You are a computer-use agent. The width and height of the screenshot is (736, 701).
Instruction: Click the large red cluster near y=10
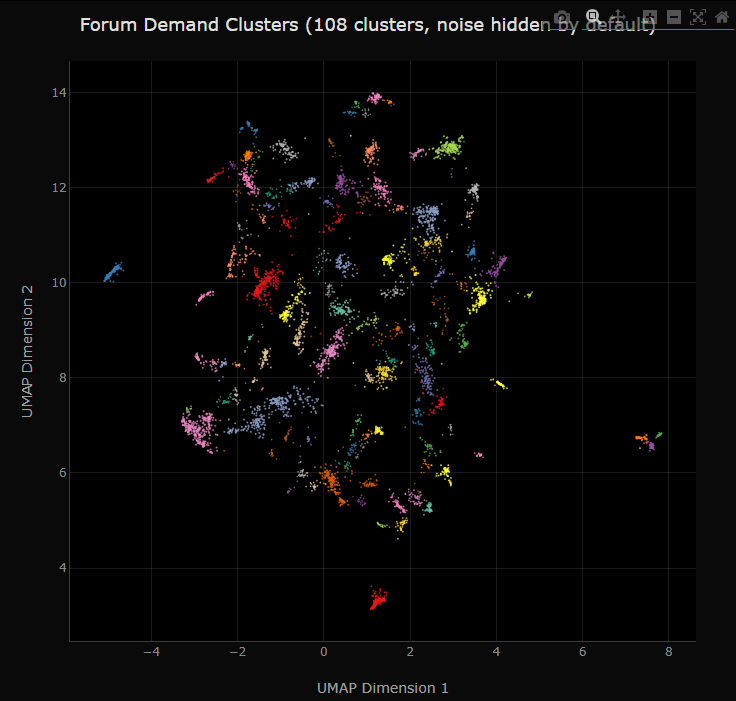[x=265, y=284]
